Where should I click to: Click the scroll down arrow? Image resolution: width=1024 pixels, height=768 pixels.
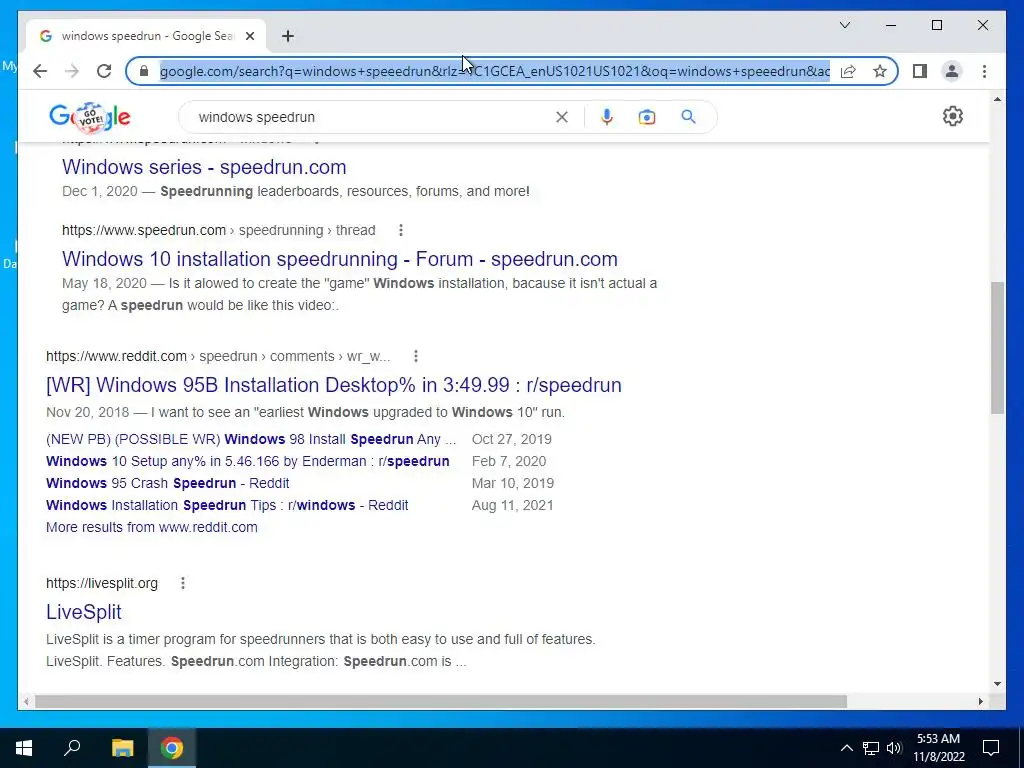pos(997,684)
